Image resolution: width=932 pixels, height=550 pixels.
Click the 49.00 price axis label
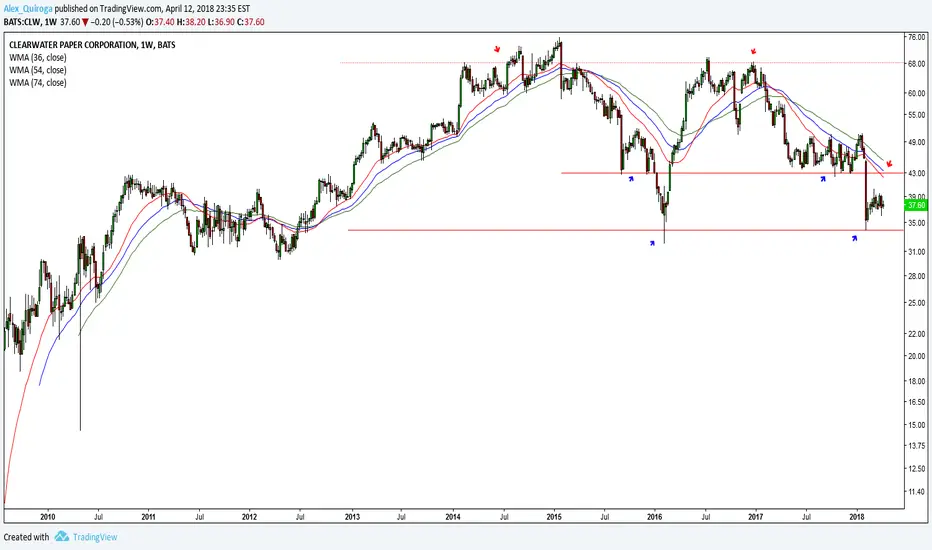coord(917,143)
